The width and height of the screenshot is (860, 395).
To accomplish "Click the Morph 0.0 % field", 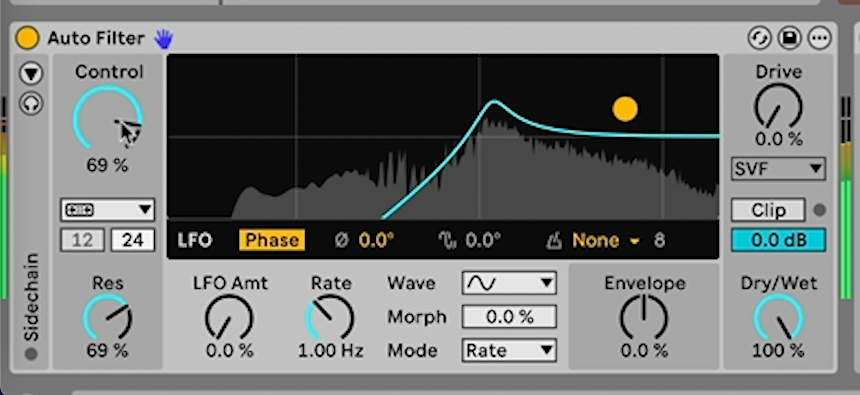I will 509,317.
